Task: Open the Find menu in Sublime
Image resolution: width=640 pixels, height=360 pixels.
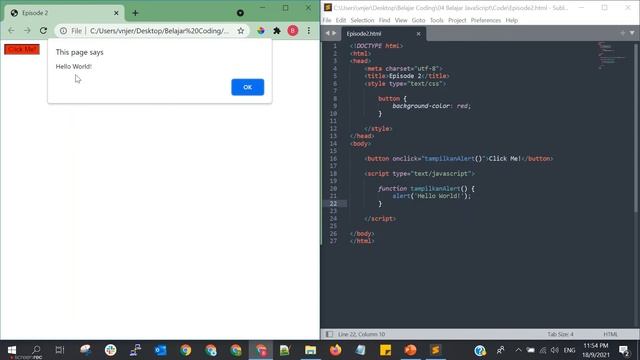Action: click(384, 20)
